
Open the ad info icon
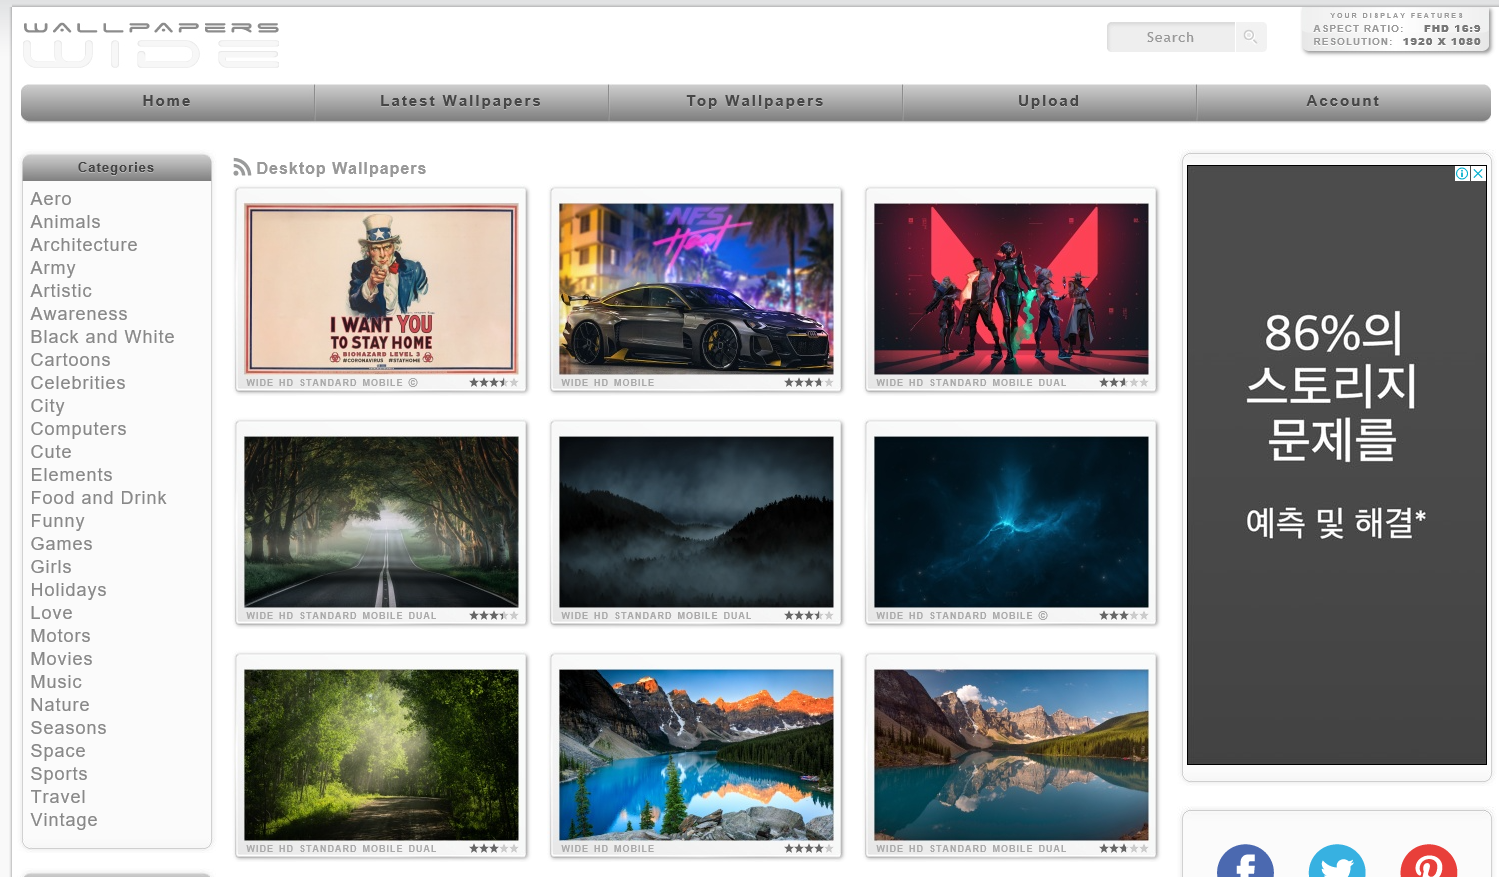pyautogui.click(x=1462, y=173)
